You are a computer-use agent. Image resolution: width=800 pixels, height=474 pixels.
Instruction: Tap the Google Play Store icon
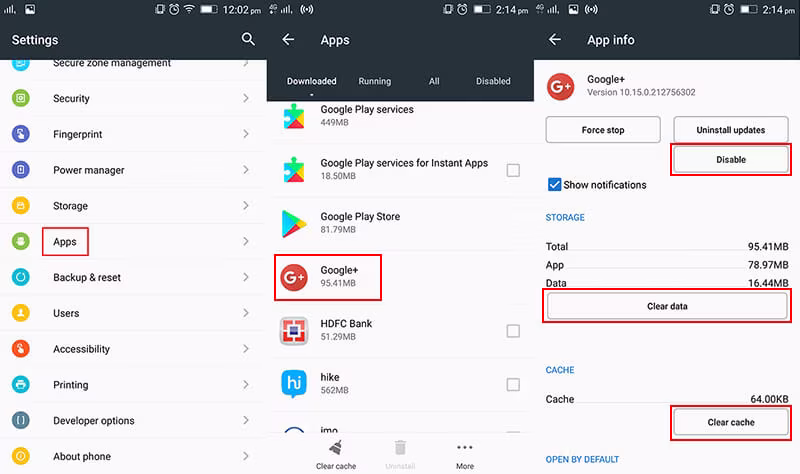[x=294, y=223]
